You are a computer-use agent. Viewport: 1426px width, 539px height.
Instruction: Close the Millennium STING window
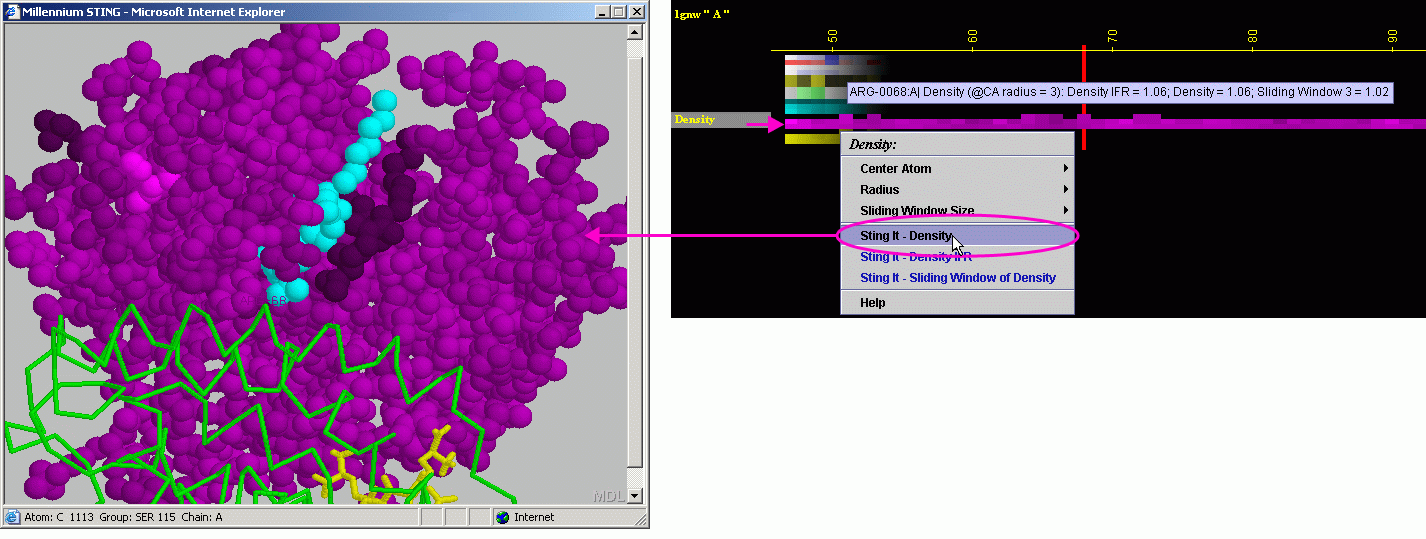tap(636, 12)
